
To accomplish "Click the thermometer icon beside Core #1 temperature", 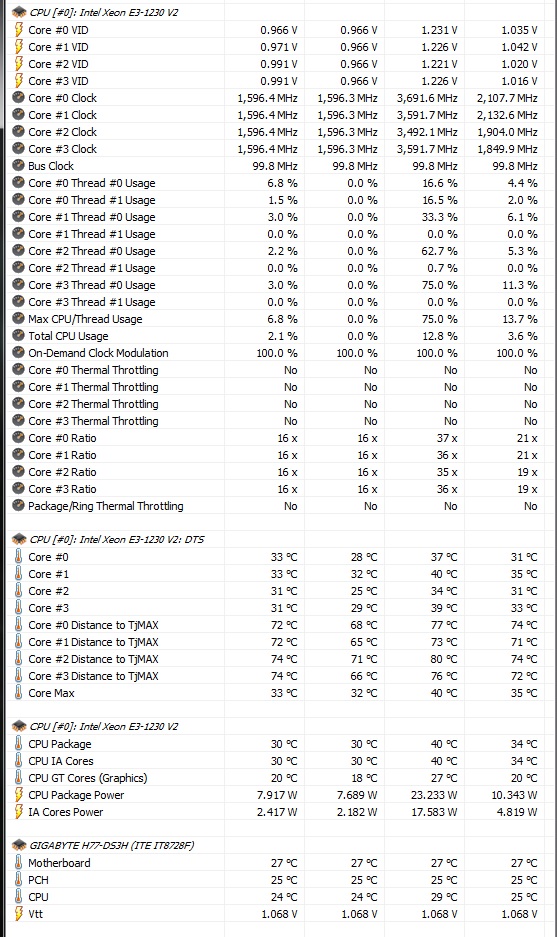I will (19, 574).
